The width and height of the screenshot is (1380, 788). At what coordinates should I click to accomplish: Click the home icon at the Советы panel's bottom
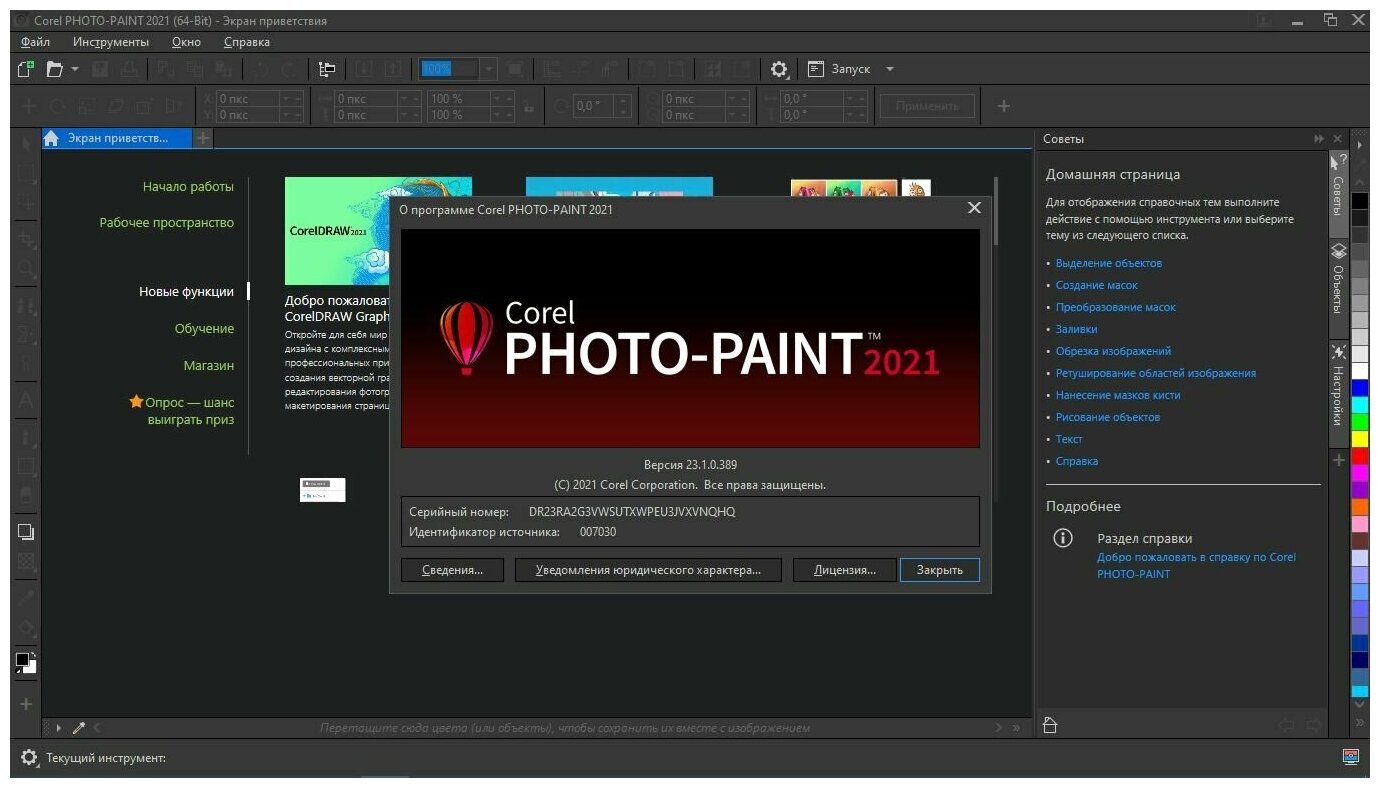click(x=1049, y=725)
